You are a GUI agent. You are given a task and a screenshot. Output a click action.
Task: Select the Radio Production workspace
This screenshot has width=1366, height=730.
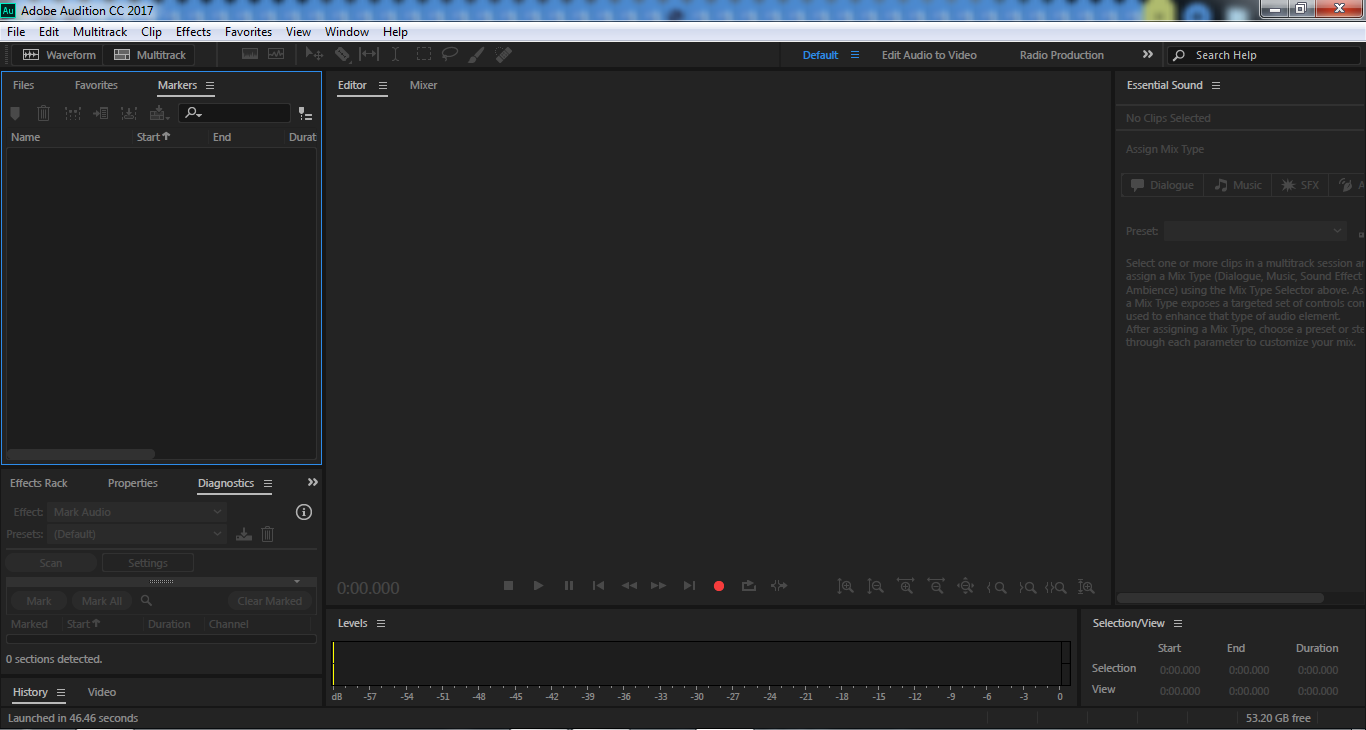1062,55
